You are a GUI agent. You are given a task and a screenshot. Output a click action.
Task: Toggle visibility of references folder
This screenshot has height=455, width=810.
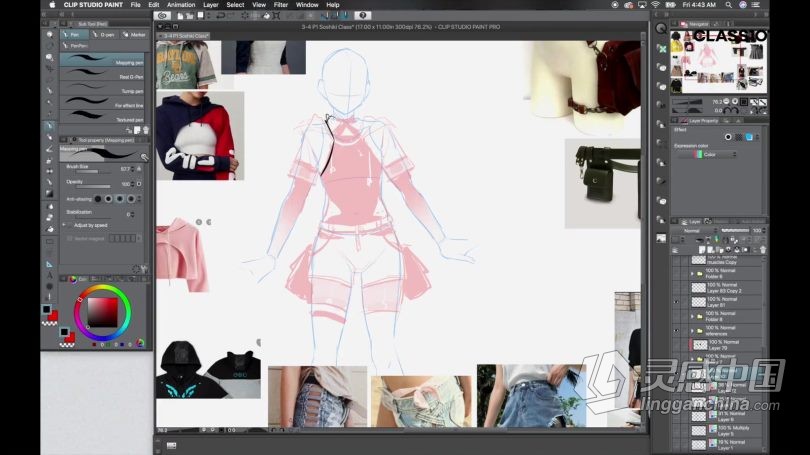click(x=676, y=331)
